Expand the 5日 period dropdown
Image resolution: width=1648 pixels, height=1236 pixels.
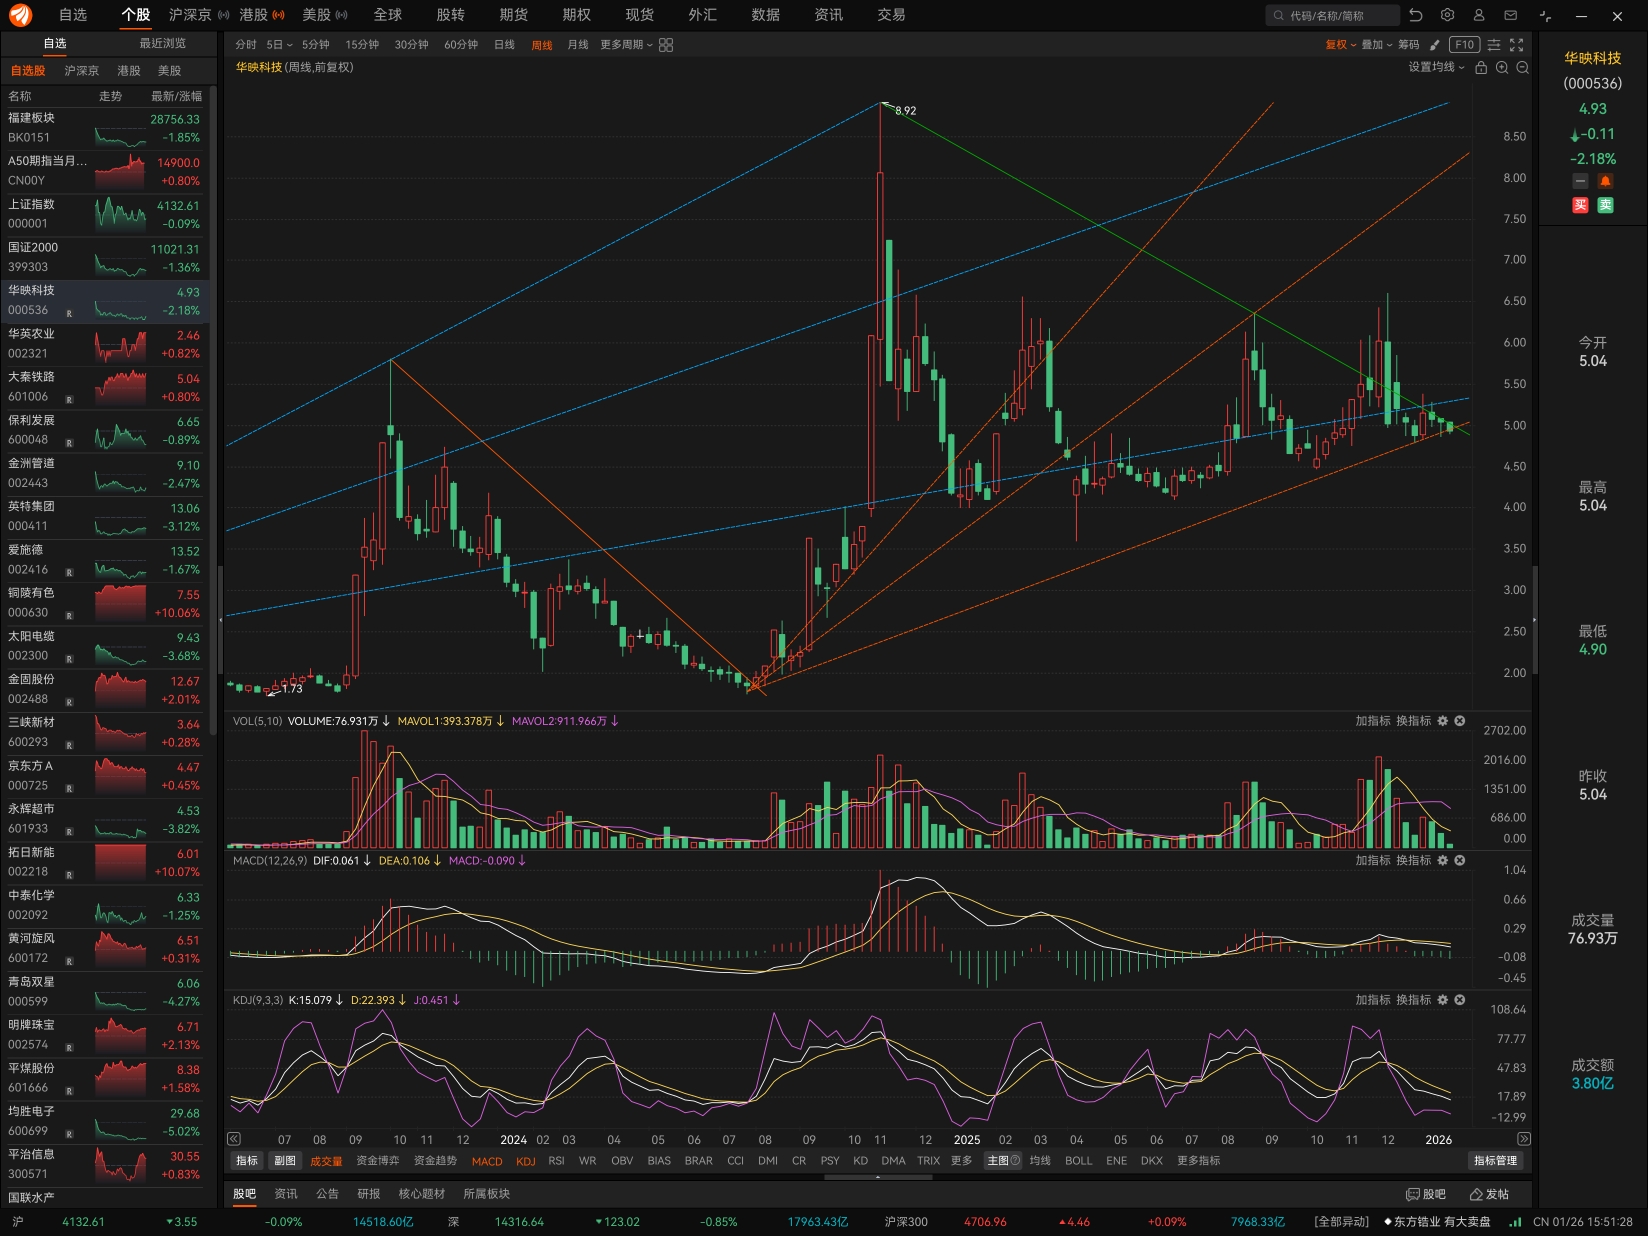point(280,45)
